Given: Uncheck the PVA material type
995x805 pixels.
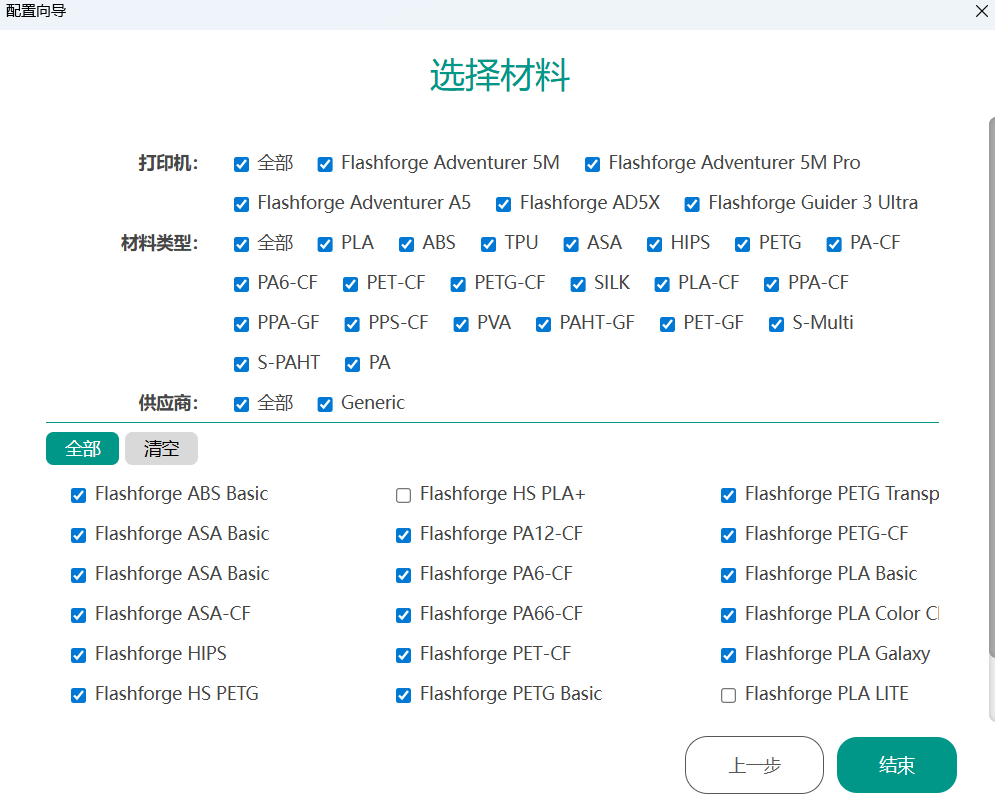Looking at the screenshot, I should click(x=461, y=324).
